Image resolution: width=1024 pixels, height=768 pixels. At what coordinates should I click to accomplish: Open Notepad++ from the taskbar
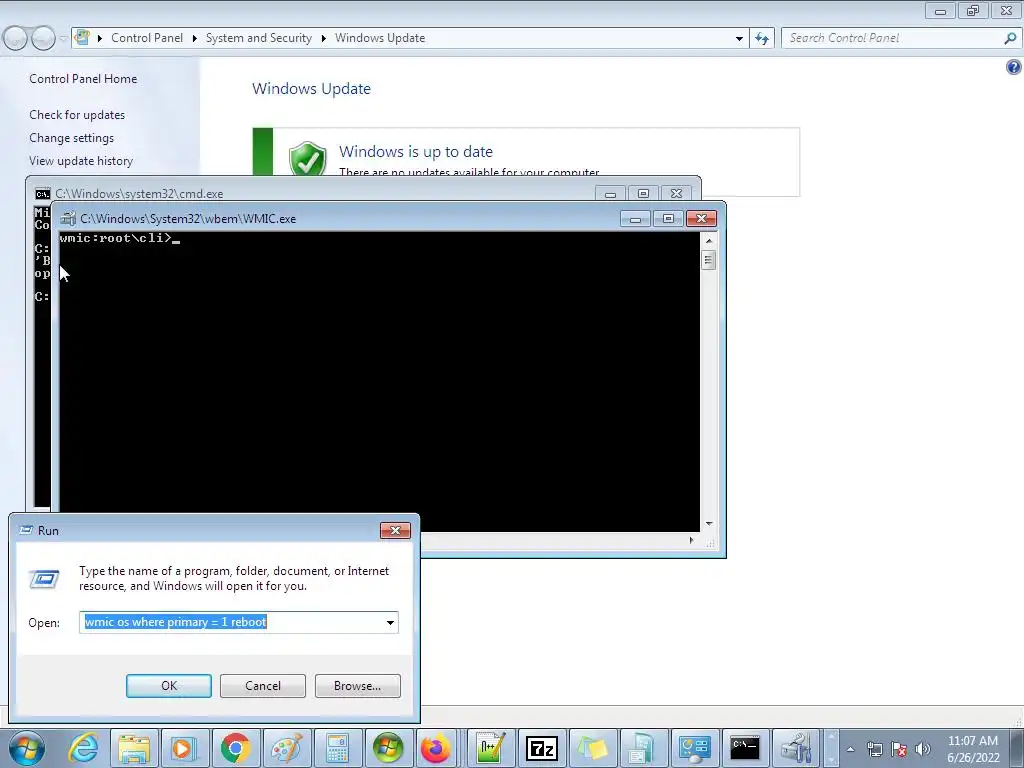point(491,748)
